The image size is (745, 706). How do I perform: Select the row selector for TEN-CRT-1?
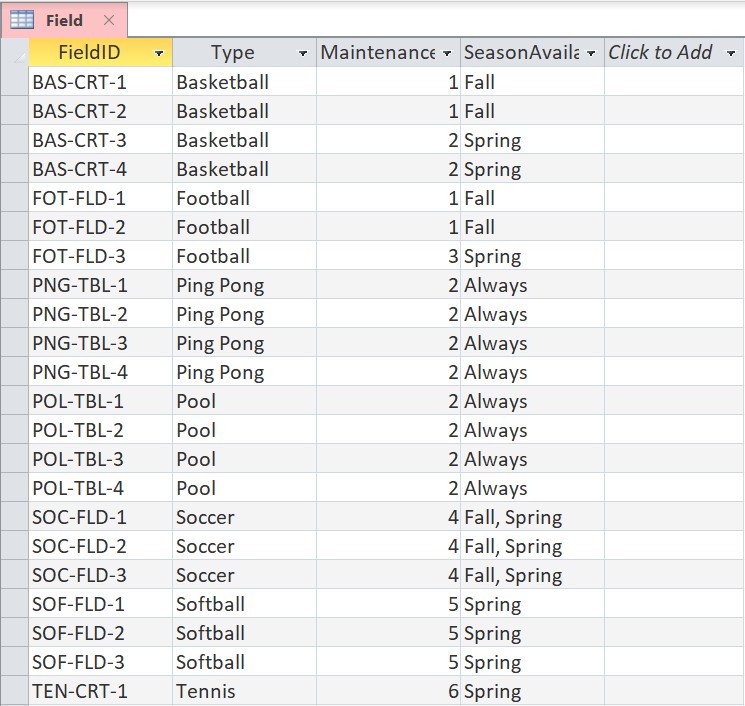tap(15, 691)
